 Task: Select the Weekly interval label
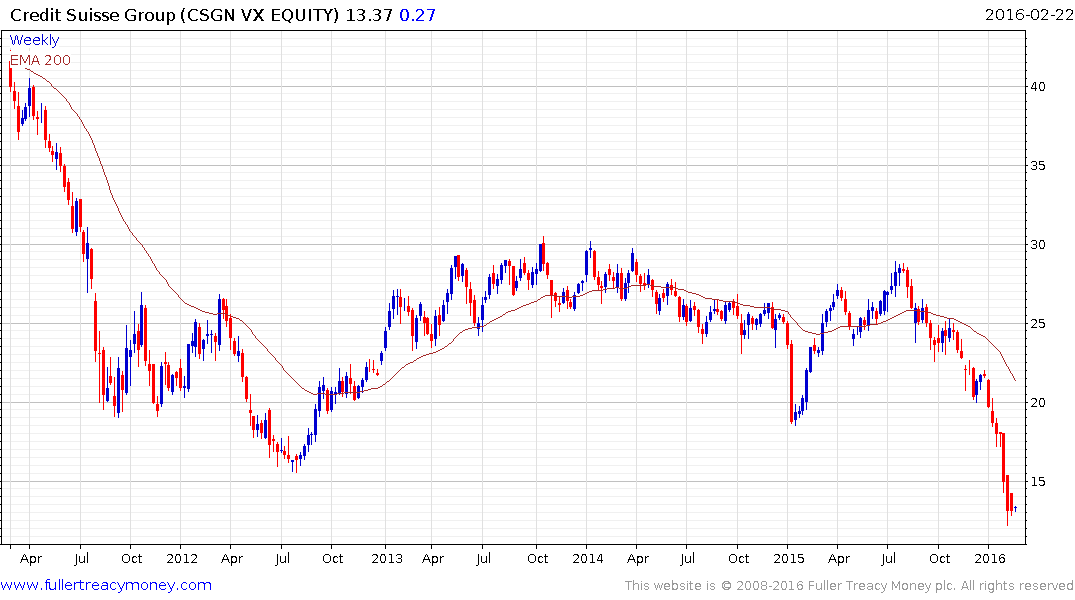[x=34, y=40]
